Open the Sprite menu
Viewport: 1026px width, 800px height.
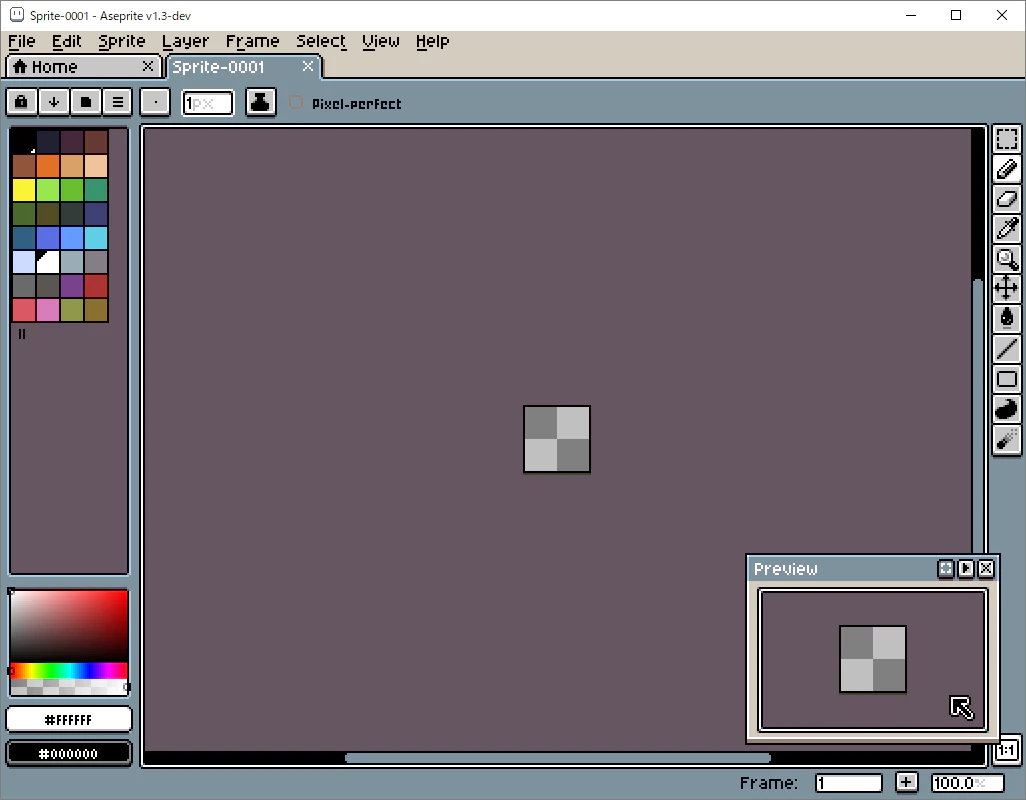(122, 41)
